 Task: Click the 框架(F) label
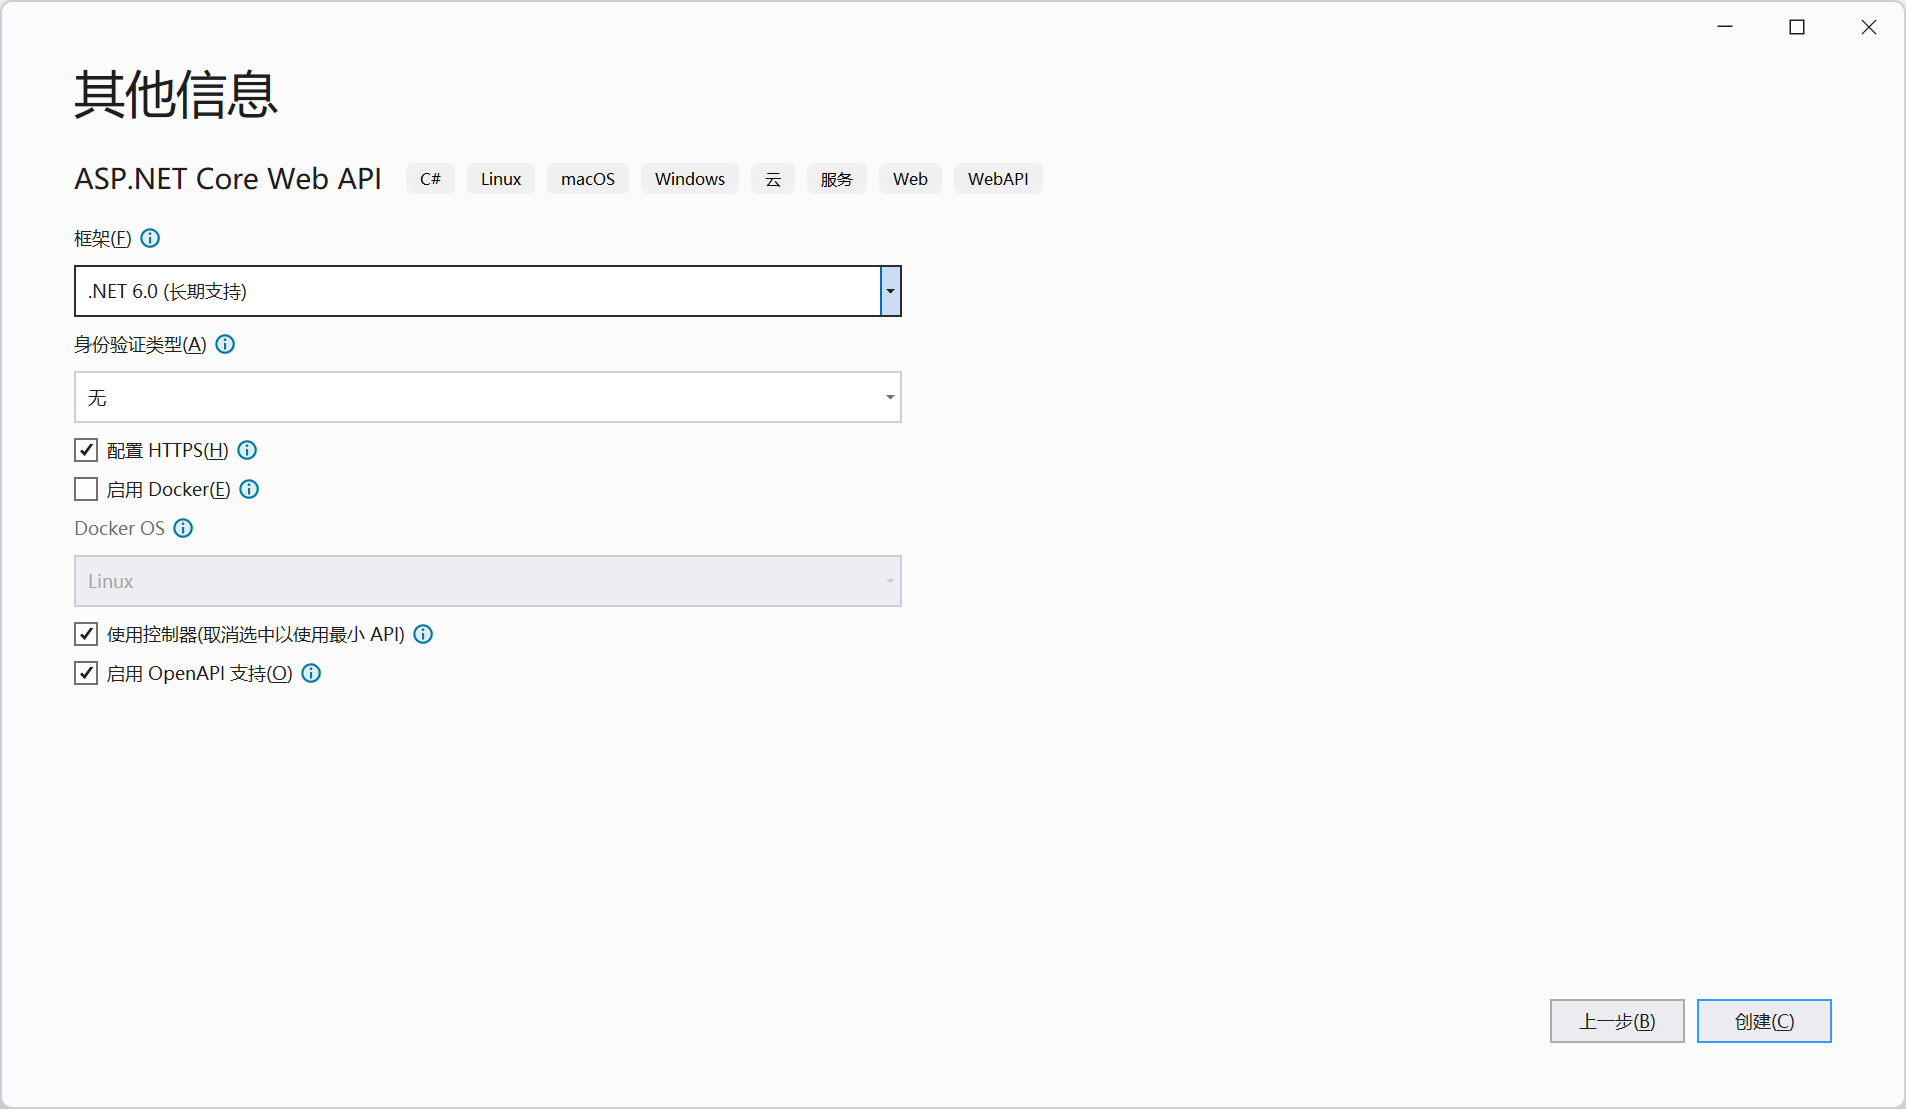click(103, 238)
